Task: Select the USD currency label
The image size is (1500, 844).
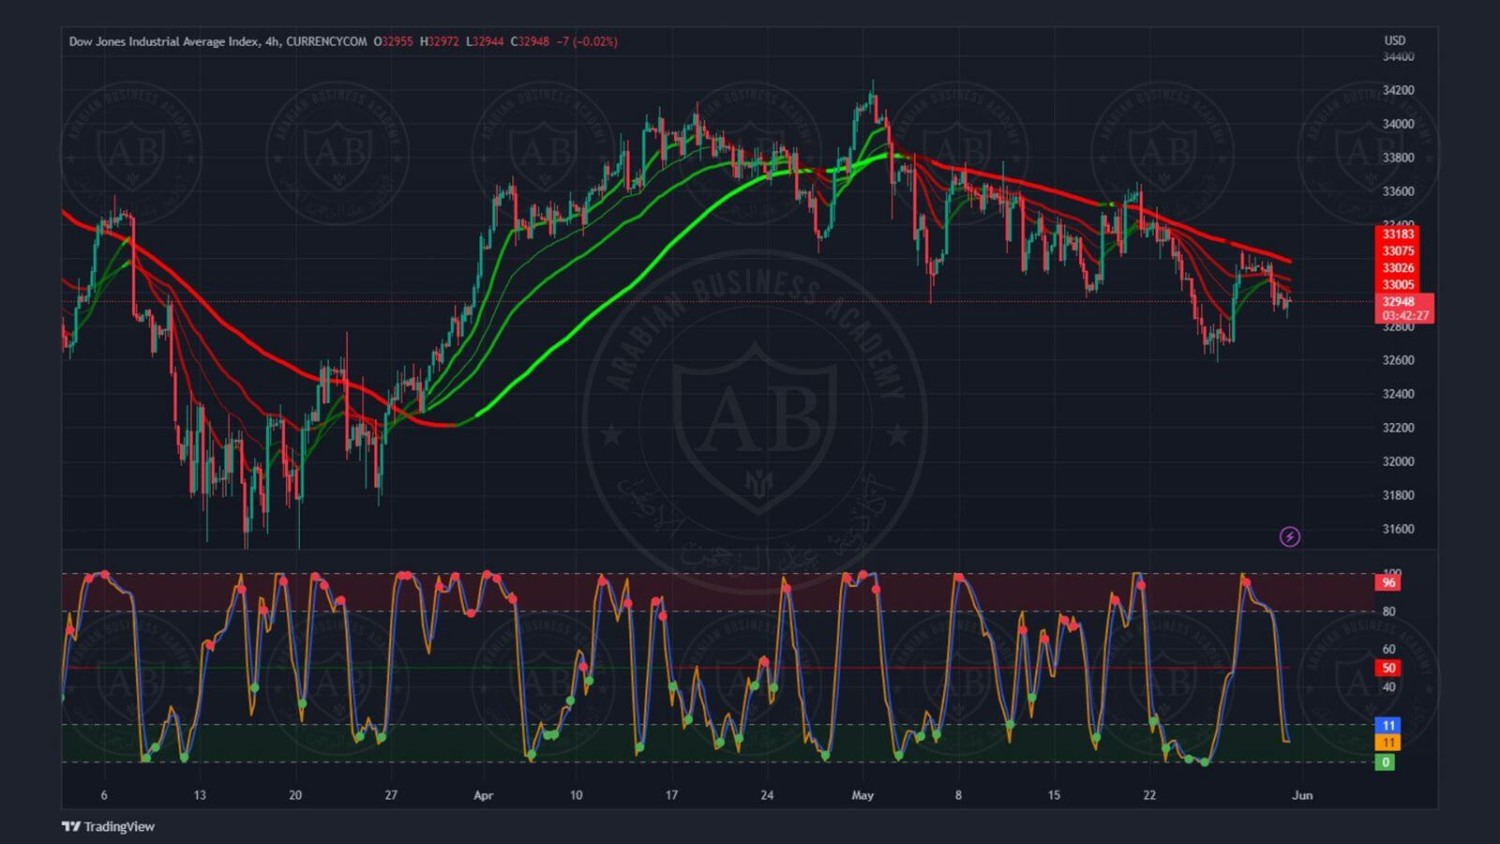Action: [1395, 41]
